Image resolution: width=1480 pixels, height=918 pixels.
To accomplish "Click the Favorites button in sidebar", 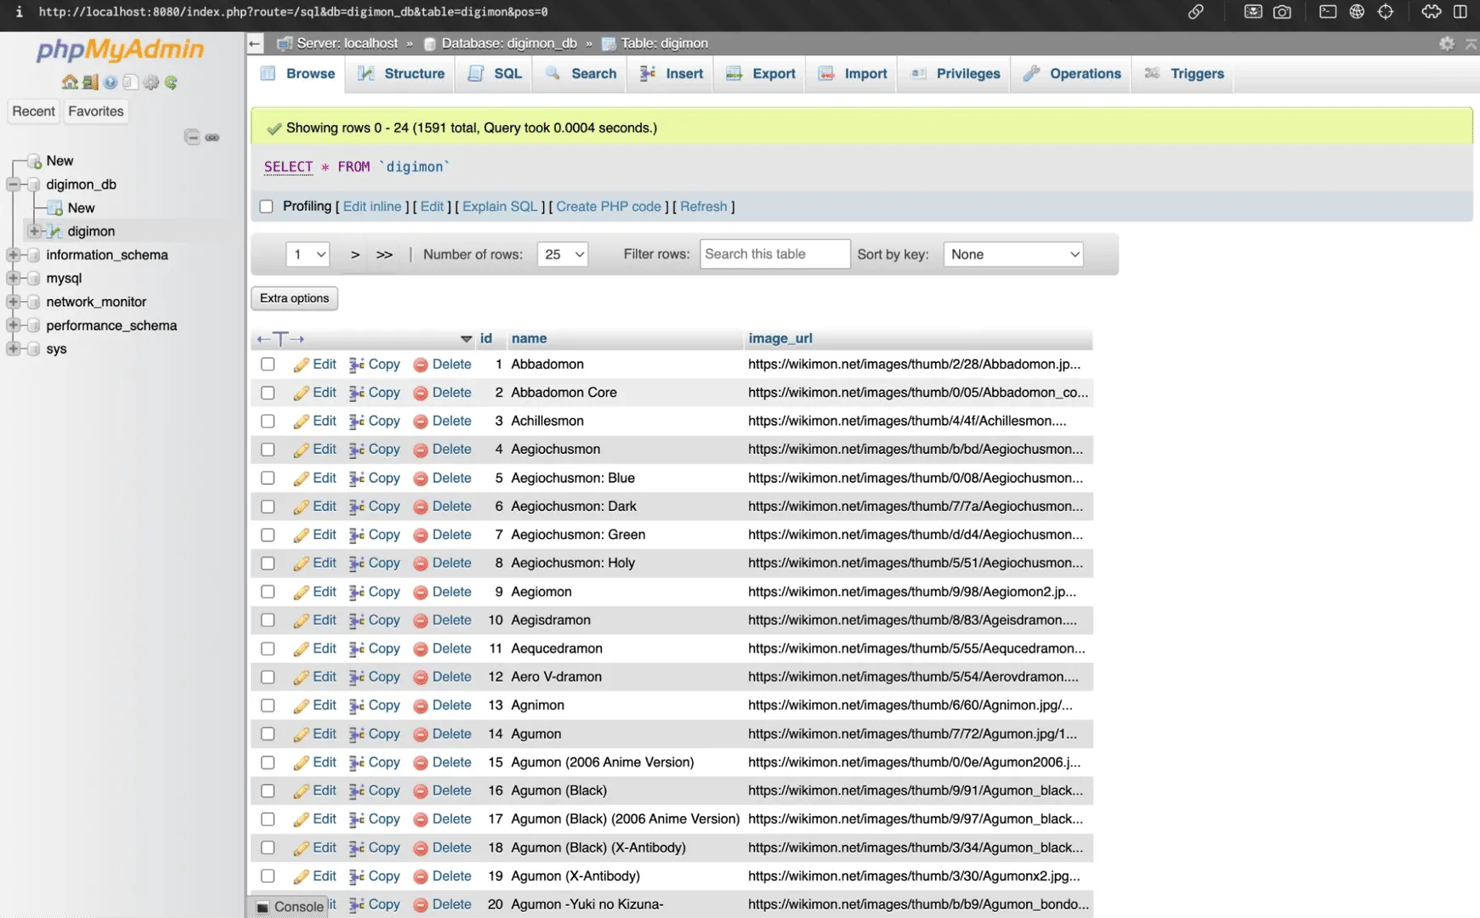I will pyautogui.click(x=96, y=112).
